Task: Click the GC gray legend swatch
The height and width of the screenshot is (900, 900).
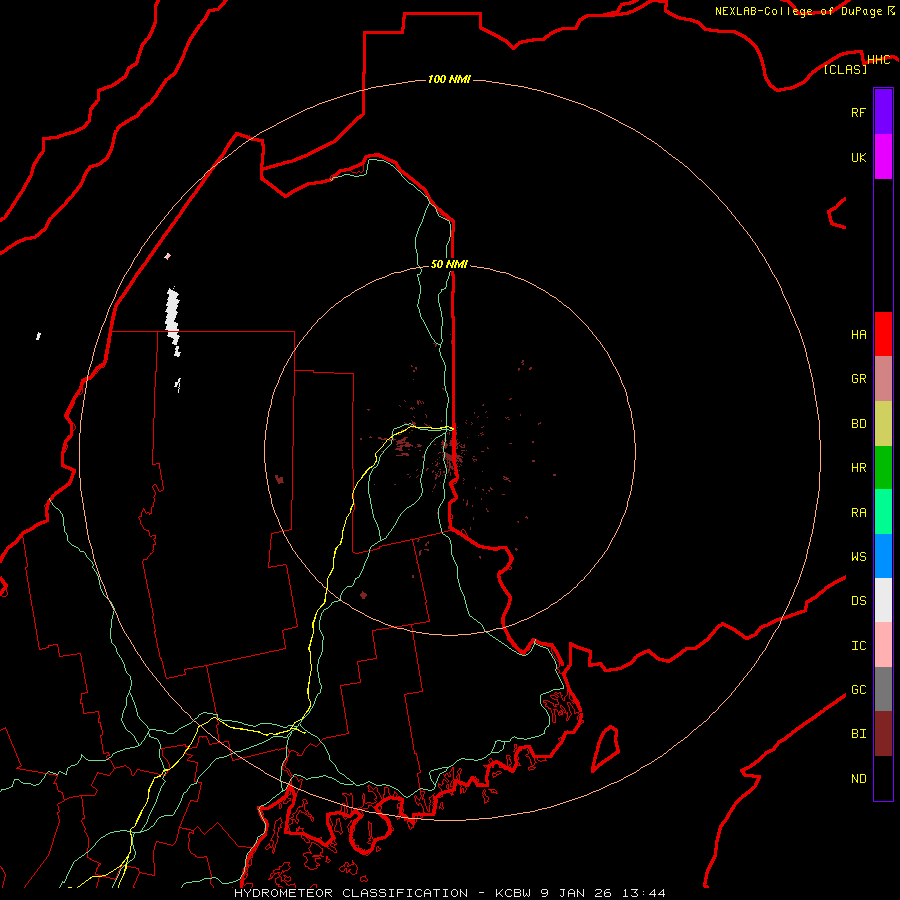Action: (883, 689)
